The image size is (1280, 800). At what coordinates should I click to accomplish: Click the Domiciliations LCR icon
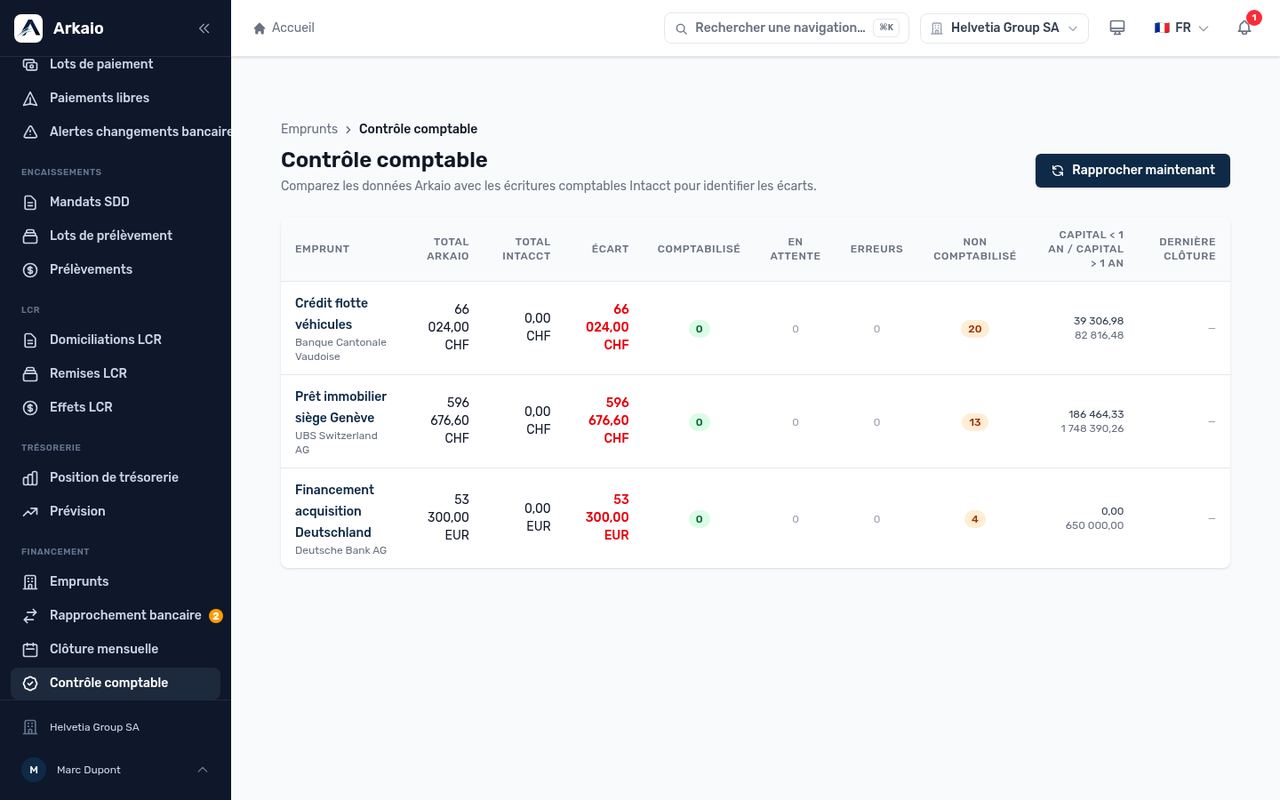point(30,340)
